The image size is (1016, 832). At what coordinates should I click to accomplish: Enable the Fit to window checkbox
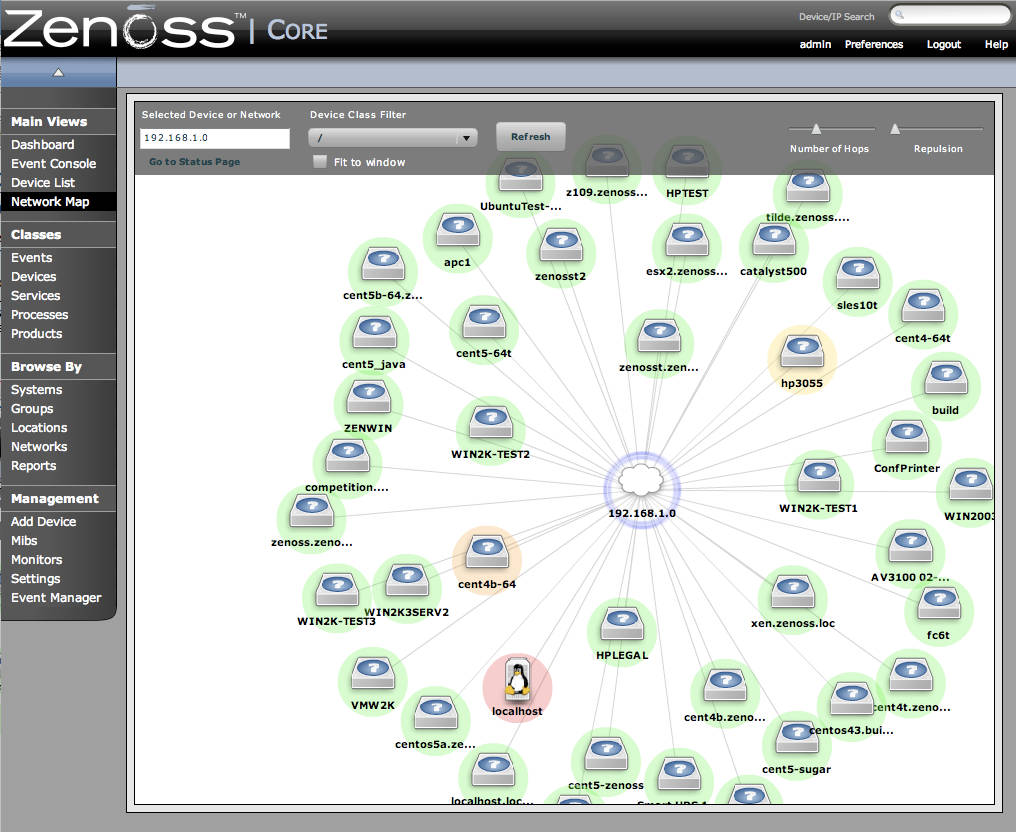(x=320, y=162)
